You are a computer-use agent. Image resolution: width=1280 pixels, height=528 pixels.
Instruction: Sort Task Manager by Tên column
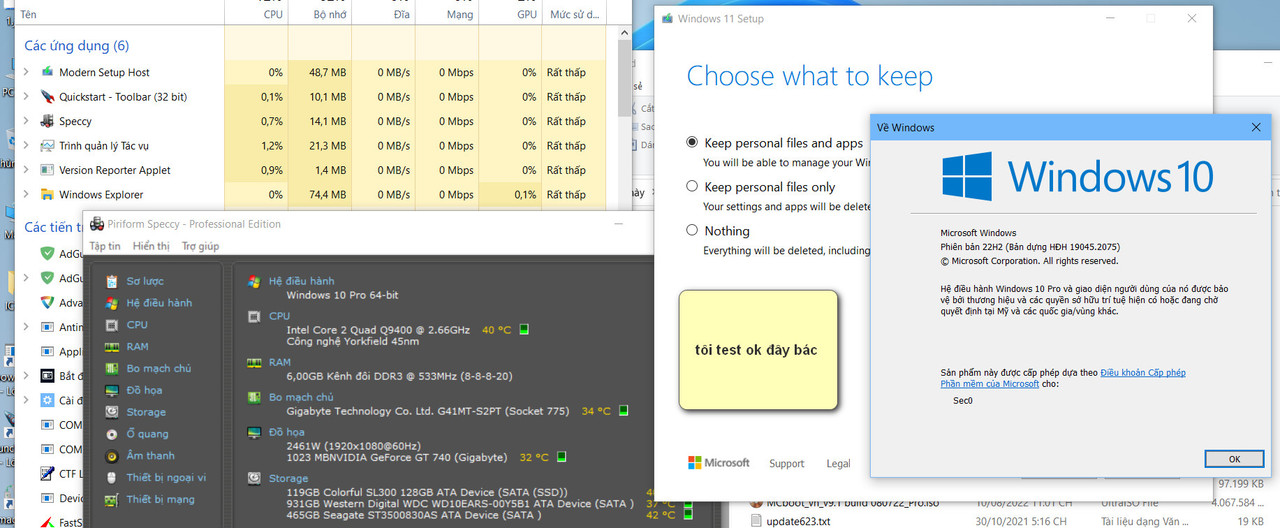pos(120,13)
